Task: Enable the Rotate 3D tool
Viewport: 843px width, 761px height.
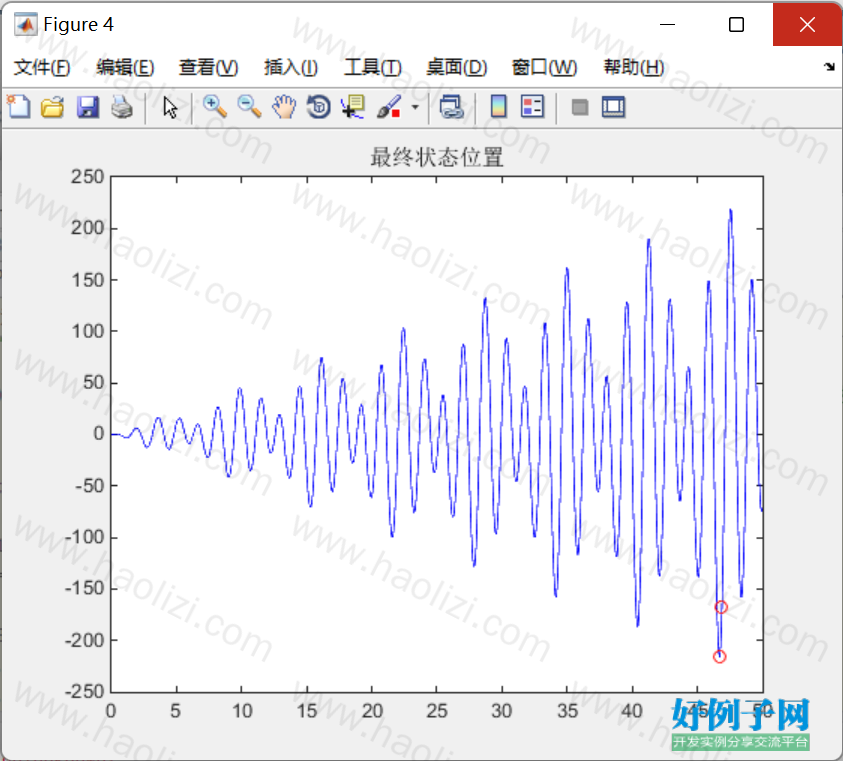Action: pyautogui.click(x=318, y=107)
